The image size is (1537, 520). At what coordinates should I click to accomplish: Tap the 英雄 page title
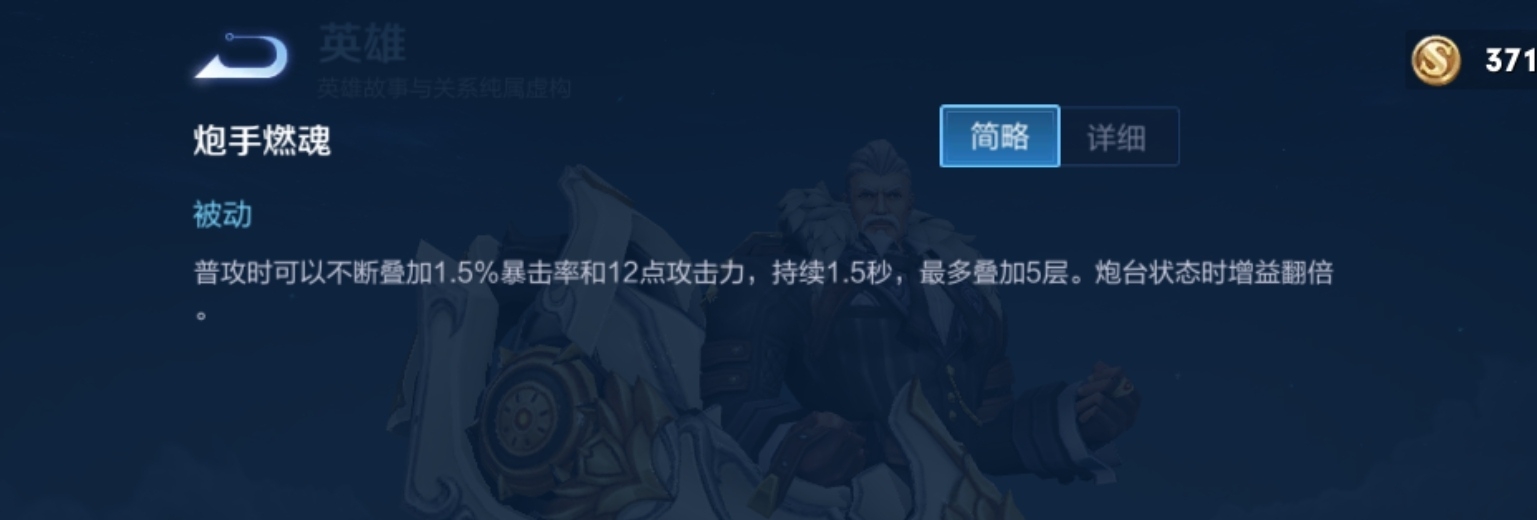point(362,44)
